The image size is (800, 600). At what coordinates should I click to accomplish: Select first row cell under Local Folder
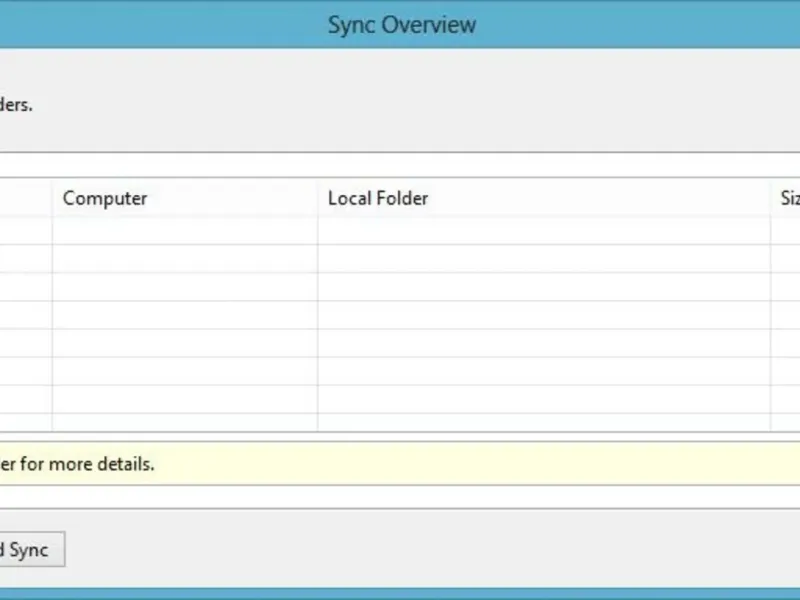point(544,231)
